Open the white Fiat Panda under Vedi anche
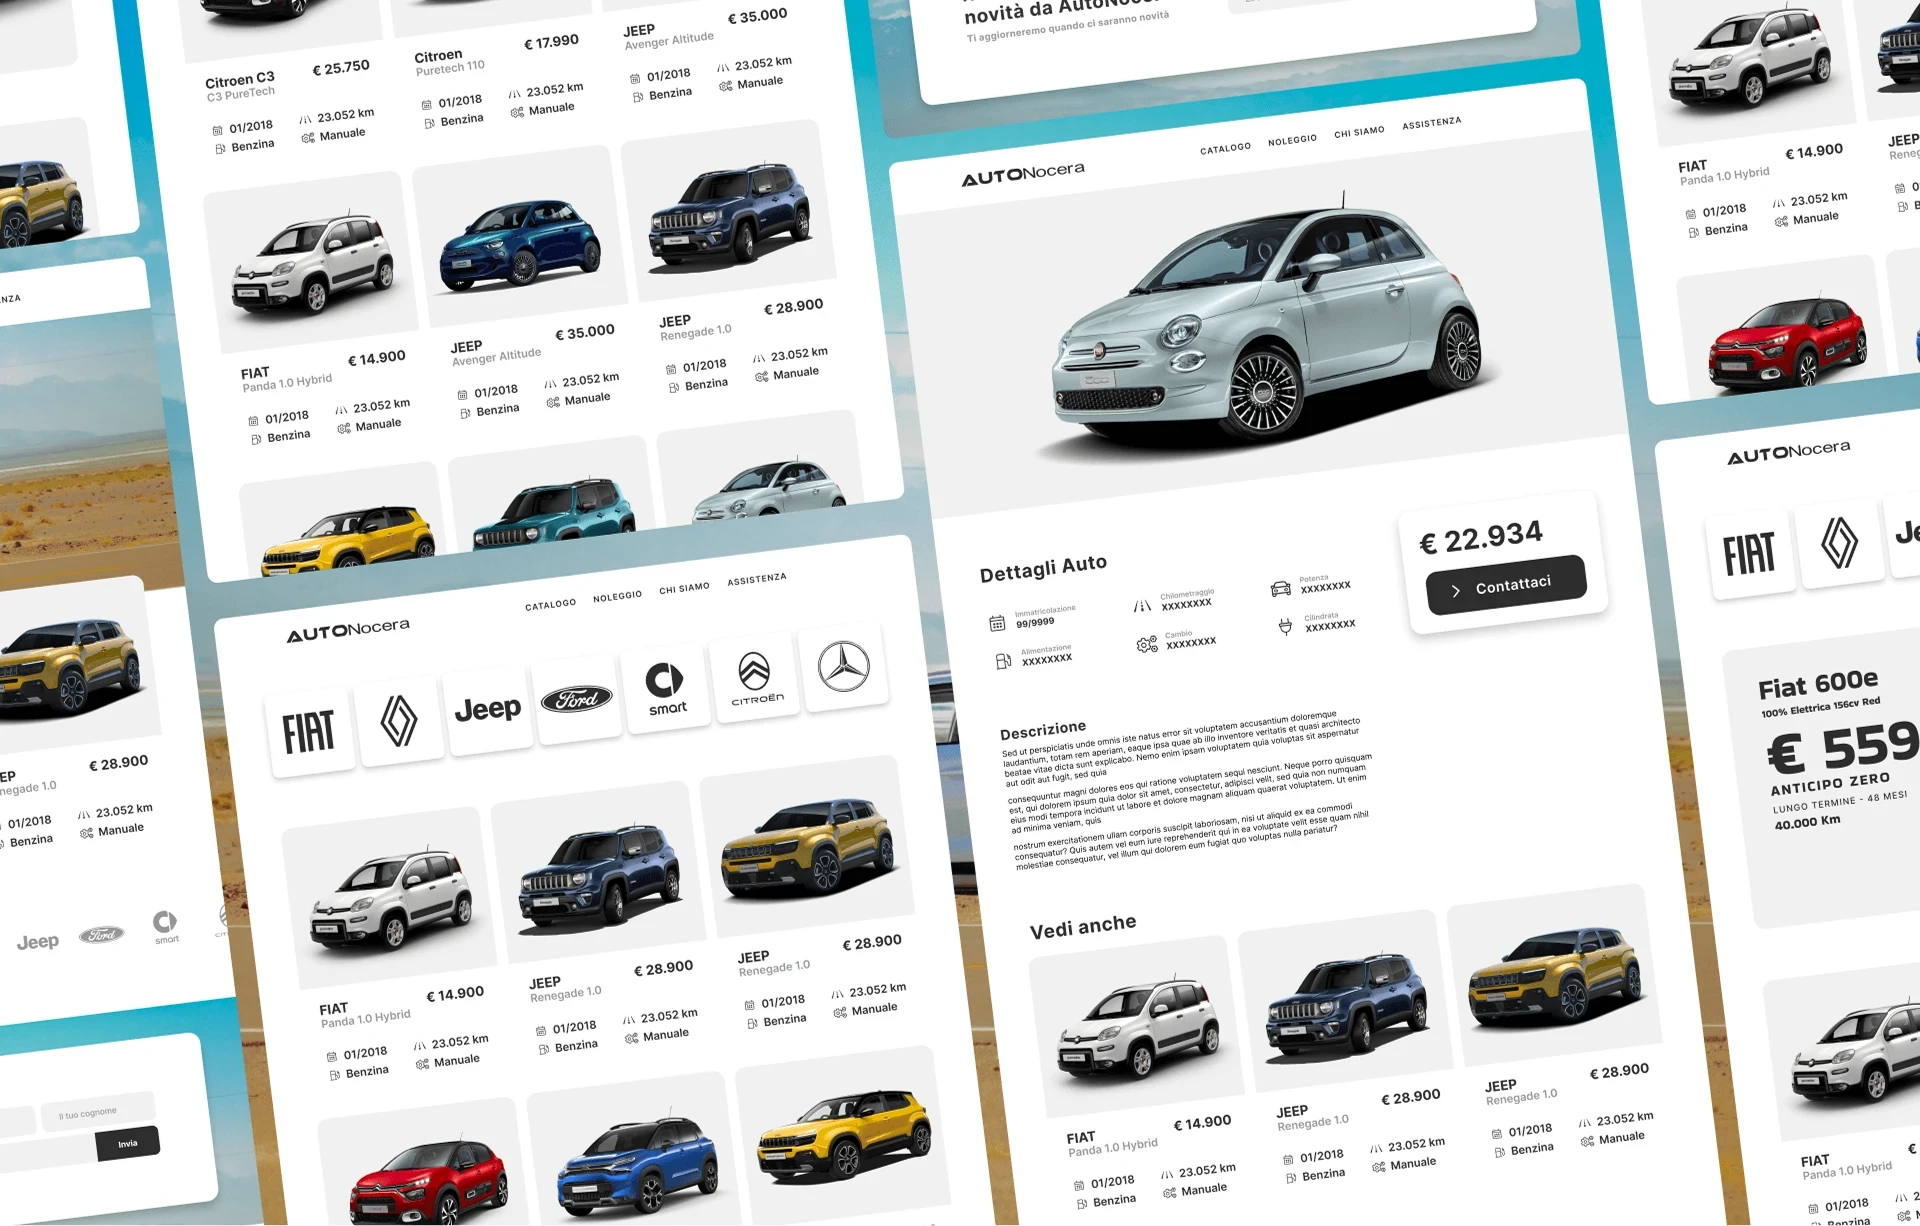Viewport: 1920px width, 1226px height. click(1138, 1027)
